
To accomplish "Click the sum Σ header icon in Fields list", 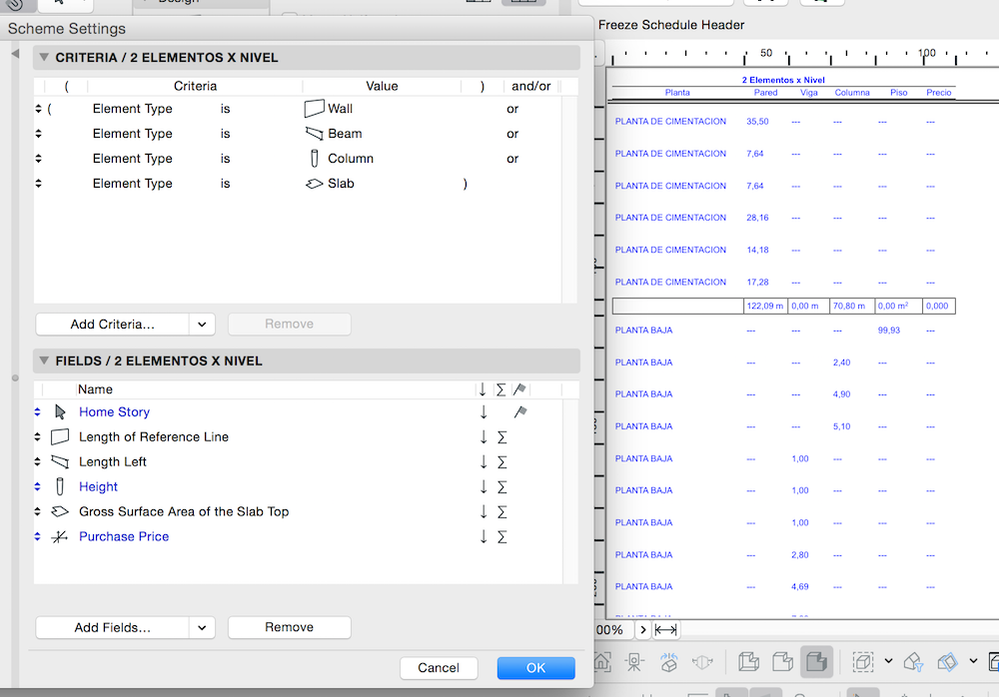I will (x=501, y=389).
